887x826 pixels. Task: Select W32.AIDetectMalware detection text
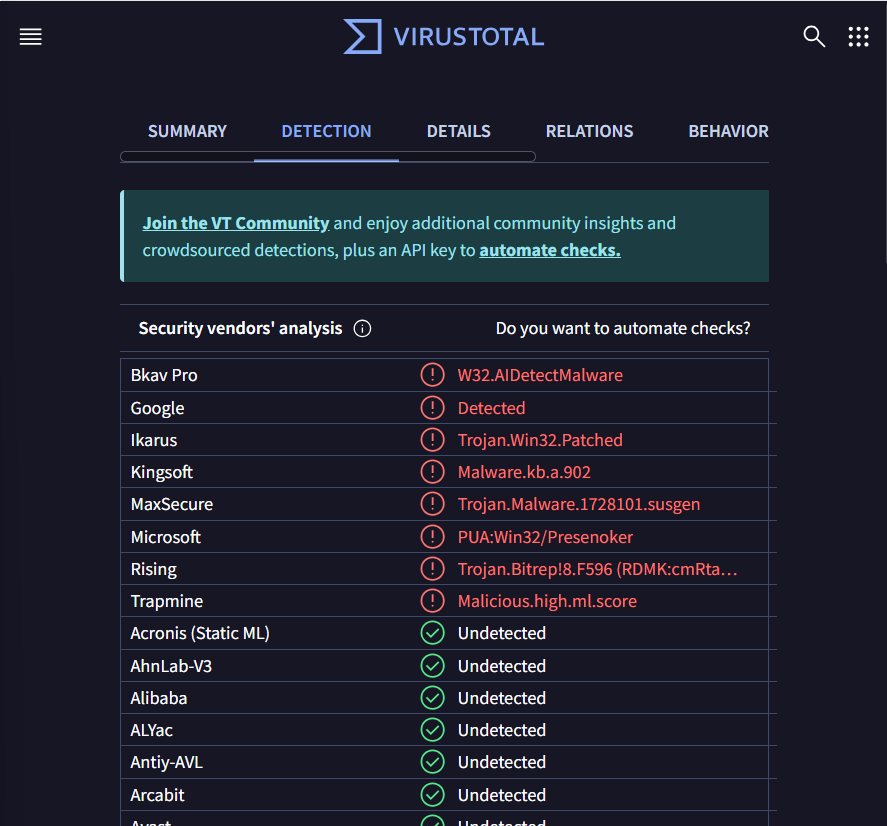coord(540,375)
